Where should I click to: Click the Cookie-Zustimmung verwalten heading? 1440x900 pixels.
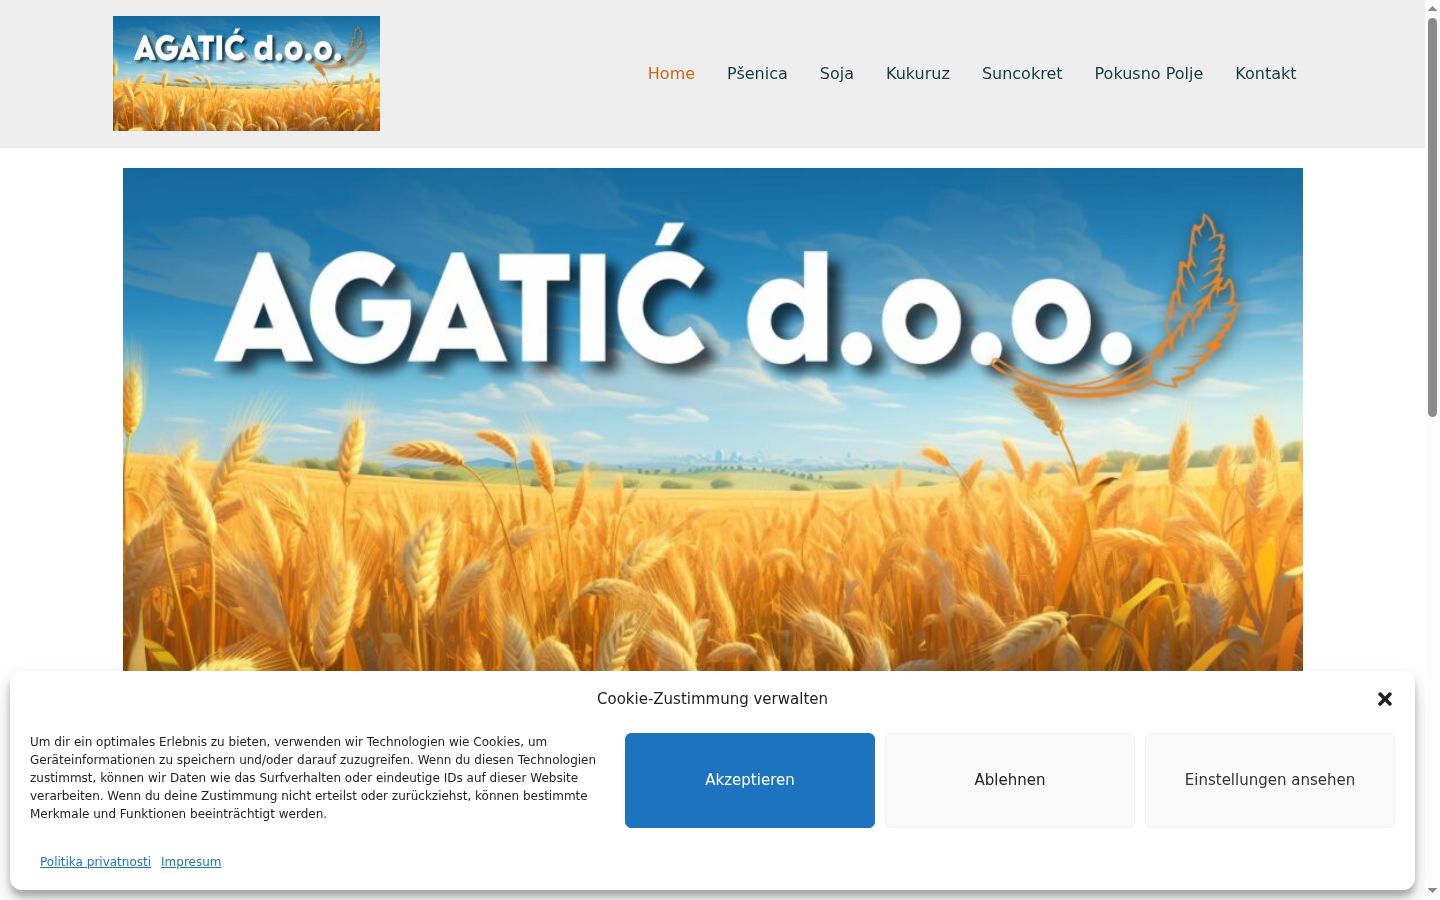click(712, 699)
